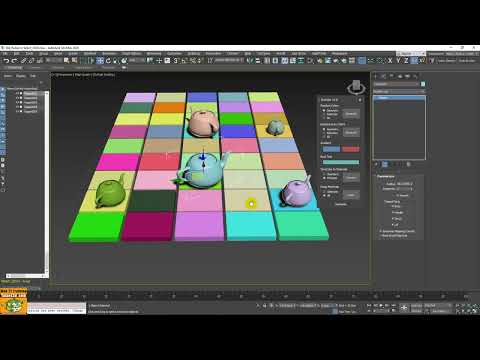Open the Modifiers menu
Screen dimensions: 480x360
[x=90, y=53]
